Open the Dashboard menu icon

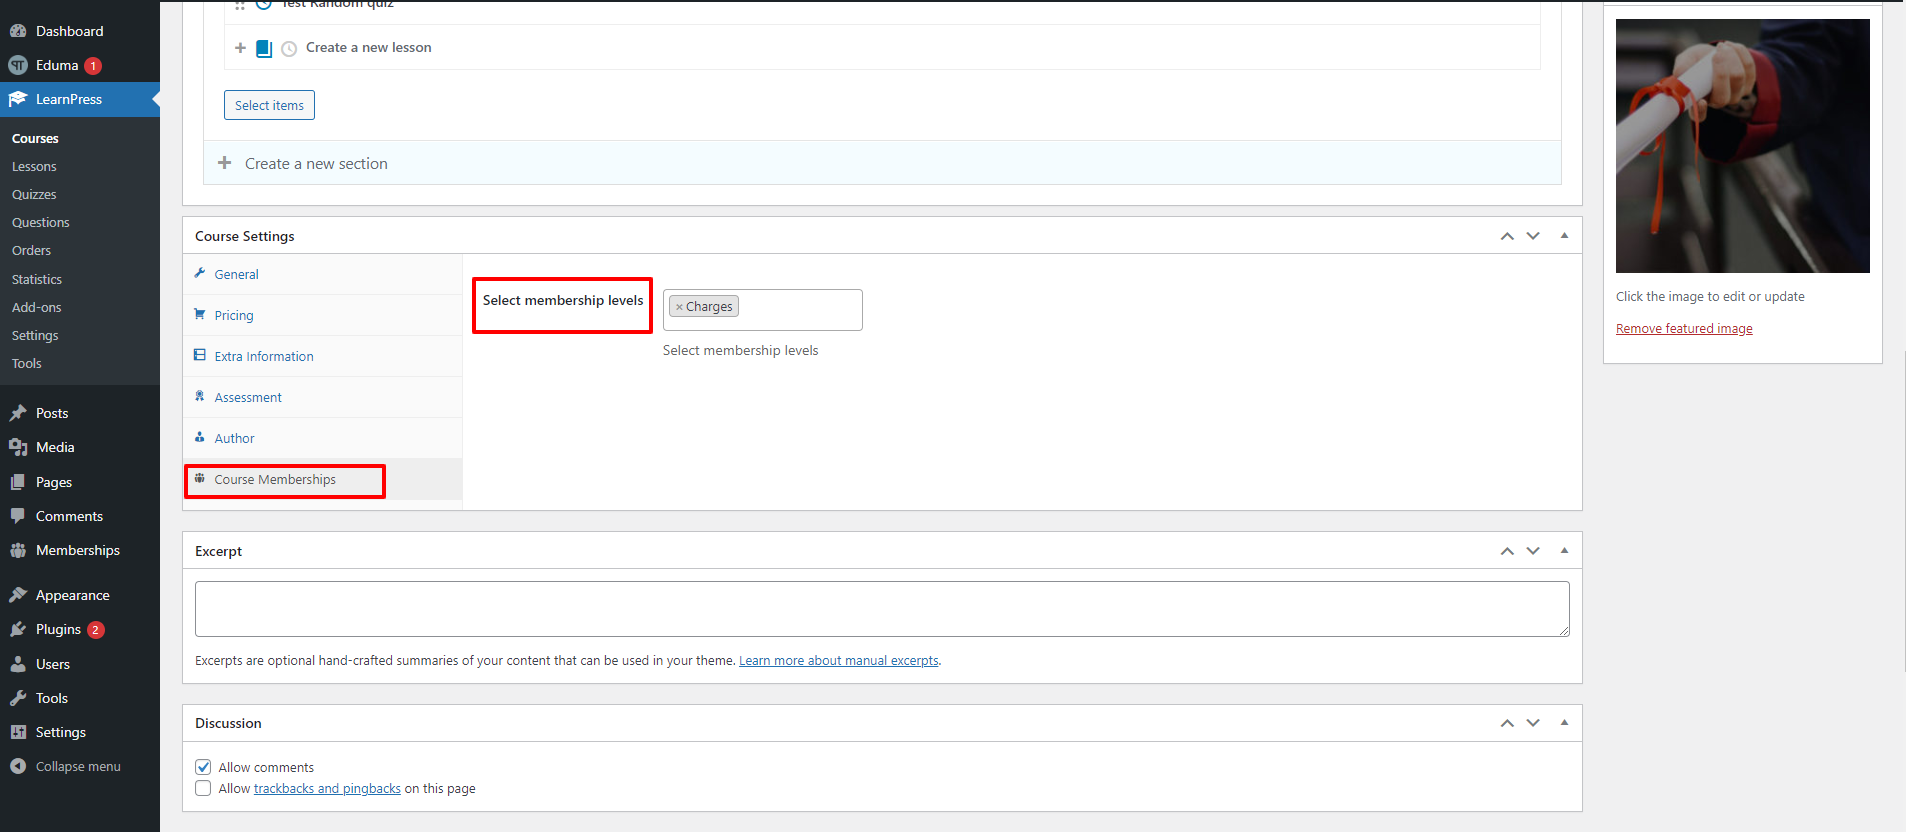coord(18,31)
